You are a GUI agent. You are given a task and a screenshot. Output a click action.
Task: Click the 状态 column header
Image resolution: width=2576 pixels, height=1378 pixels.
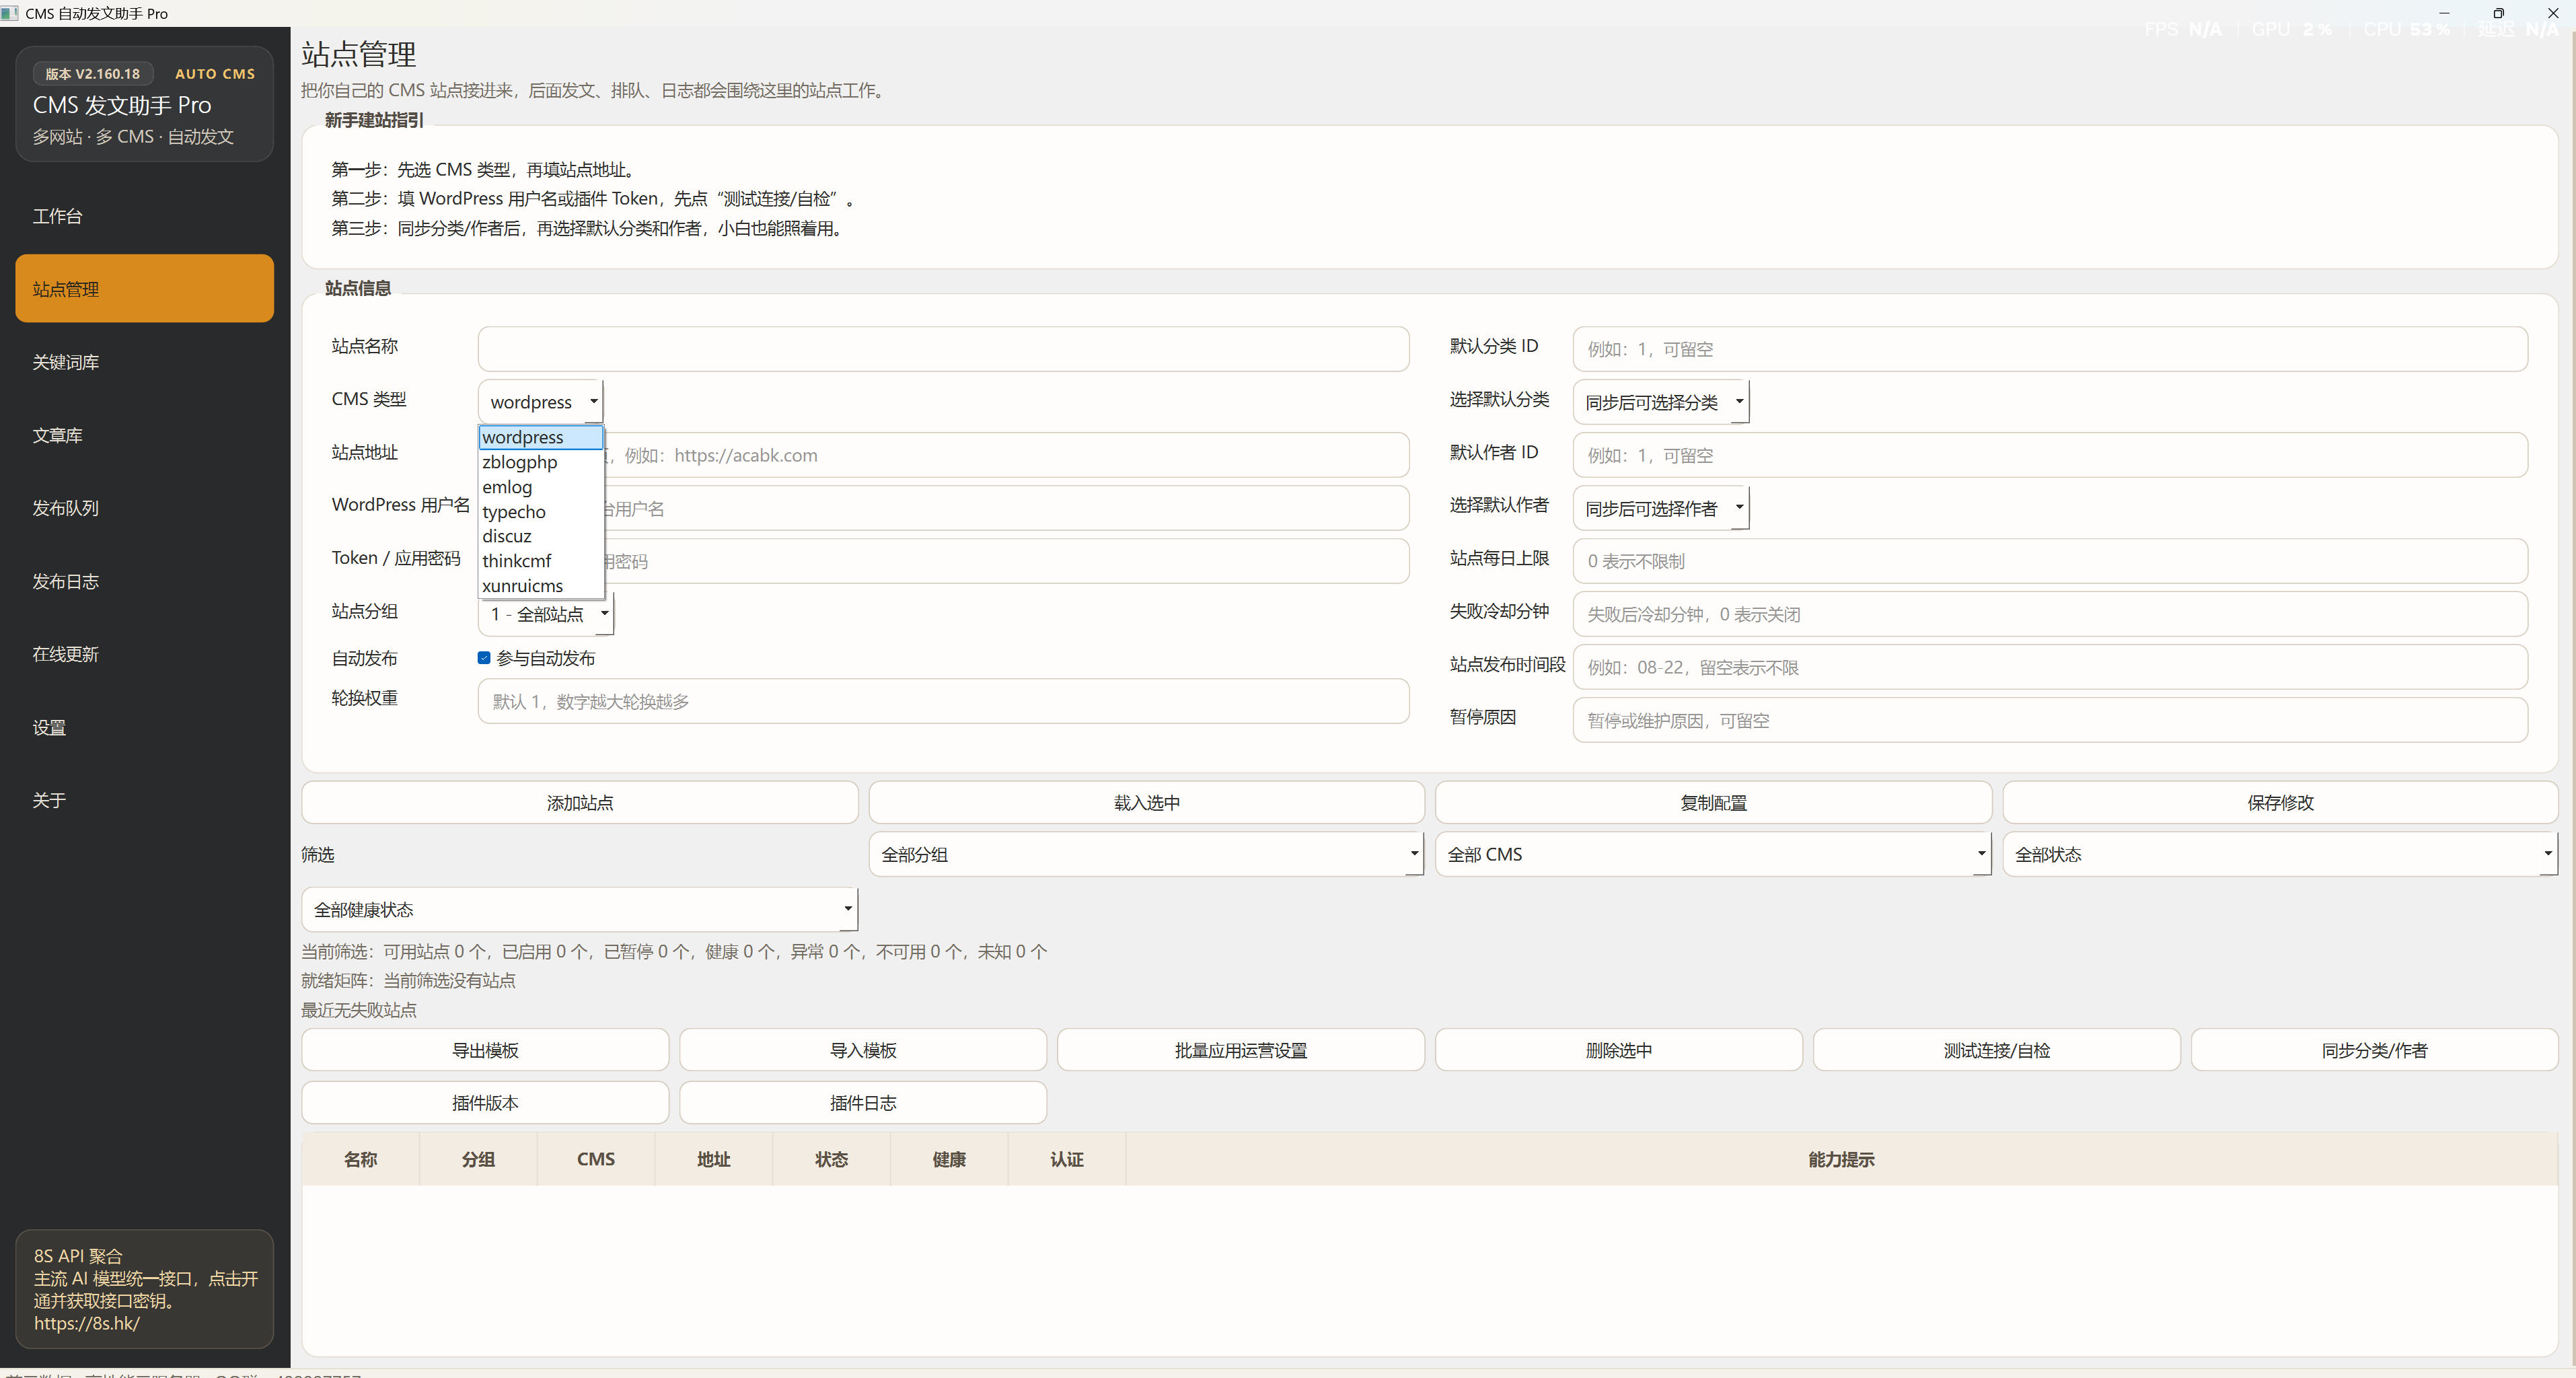832,1159
